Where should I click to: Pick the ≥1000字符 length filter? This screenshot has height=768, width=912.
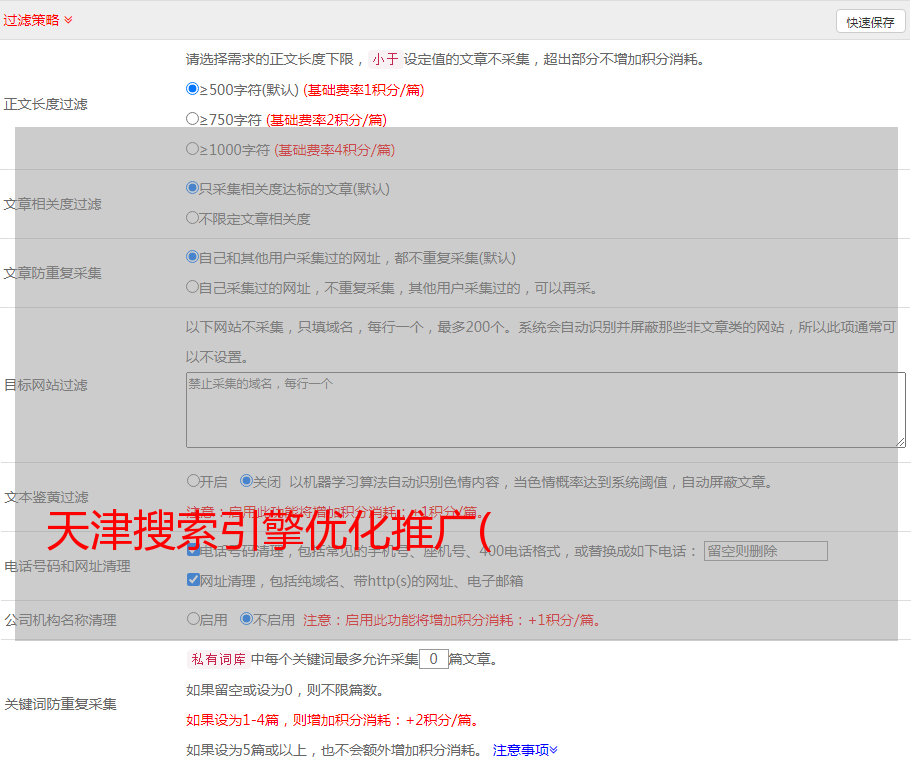pos(193,149)
